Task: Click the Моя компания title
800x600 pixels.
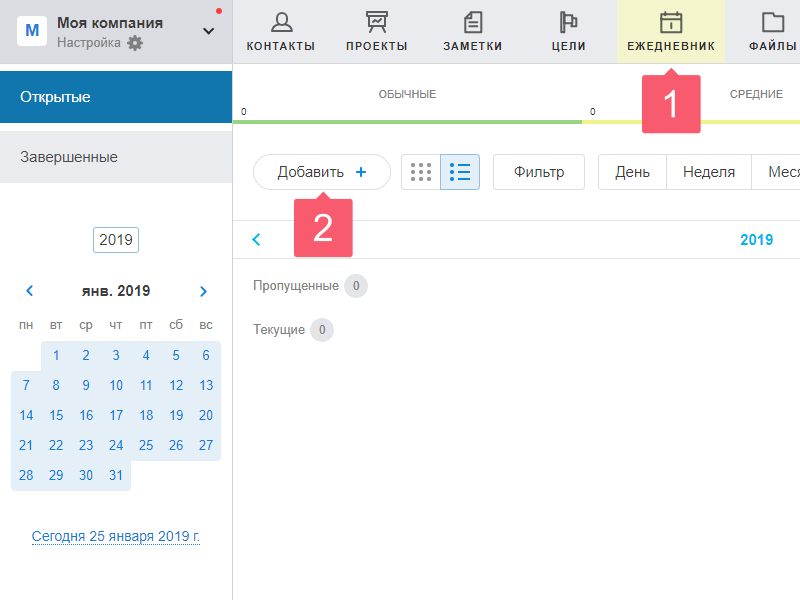Action: tap(110, 23)
